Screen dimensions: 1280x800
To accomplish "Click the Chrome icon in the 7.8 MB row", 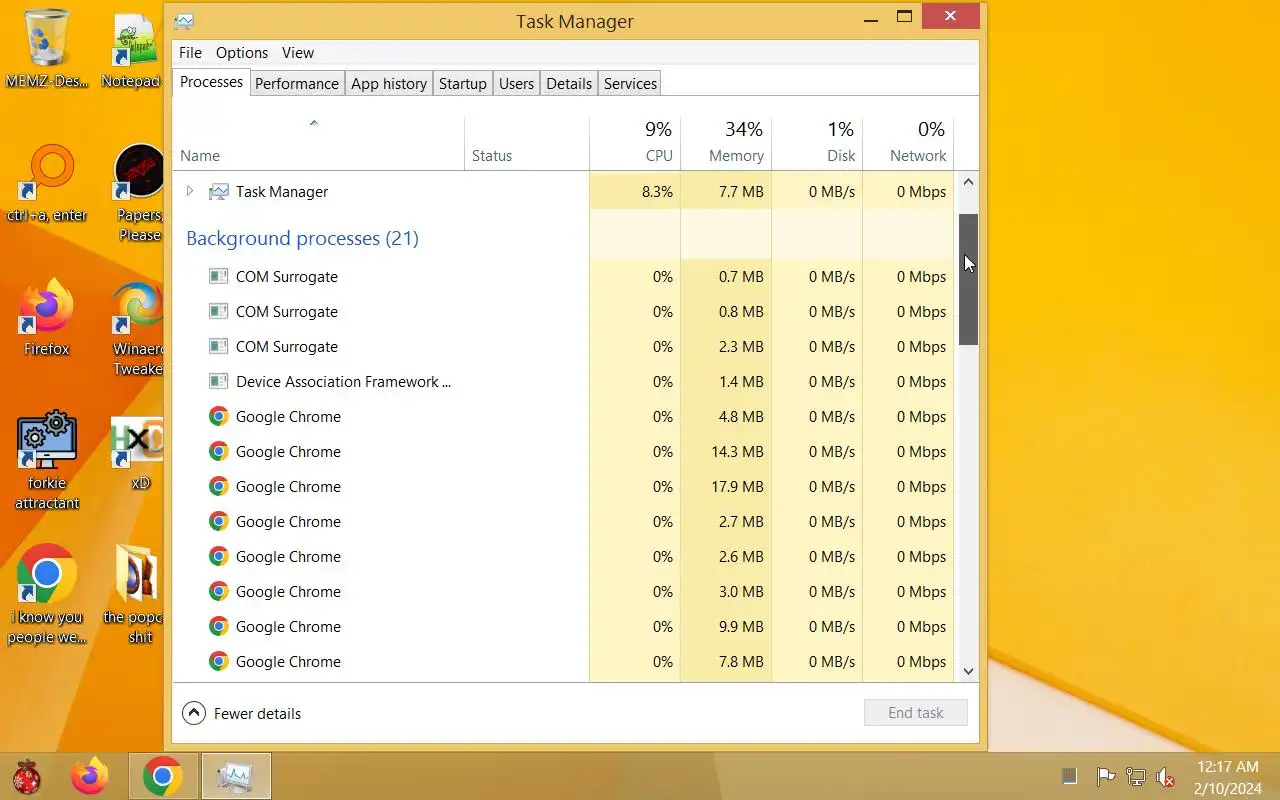I will pos(218,661).
